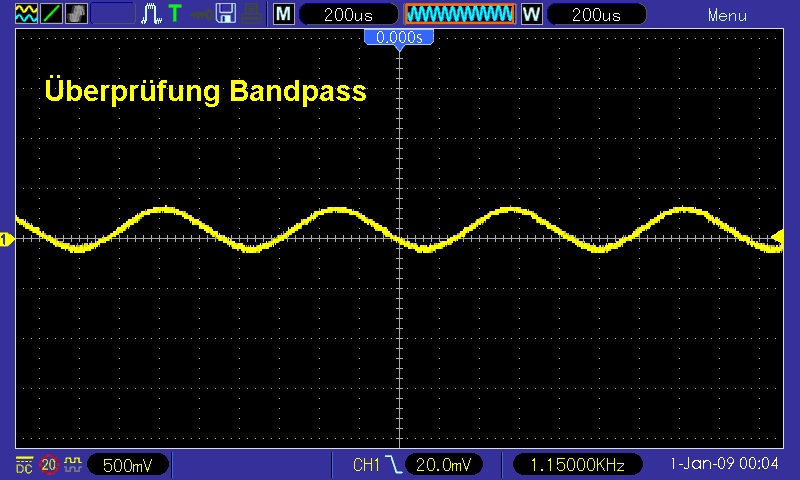Viewport: 800px width, 480px height.
Task: Click the gray persistence display icon
Action: [77, 14]
